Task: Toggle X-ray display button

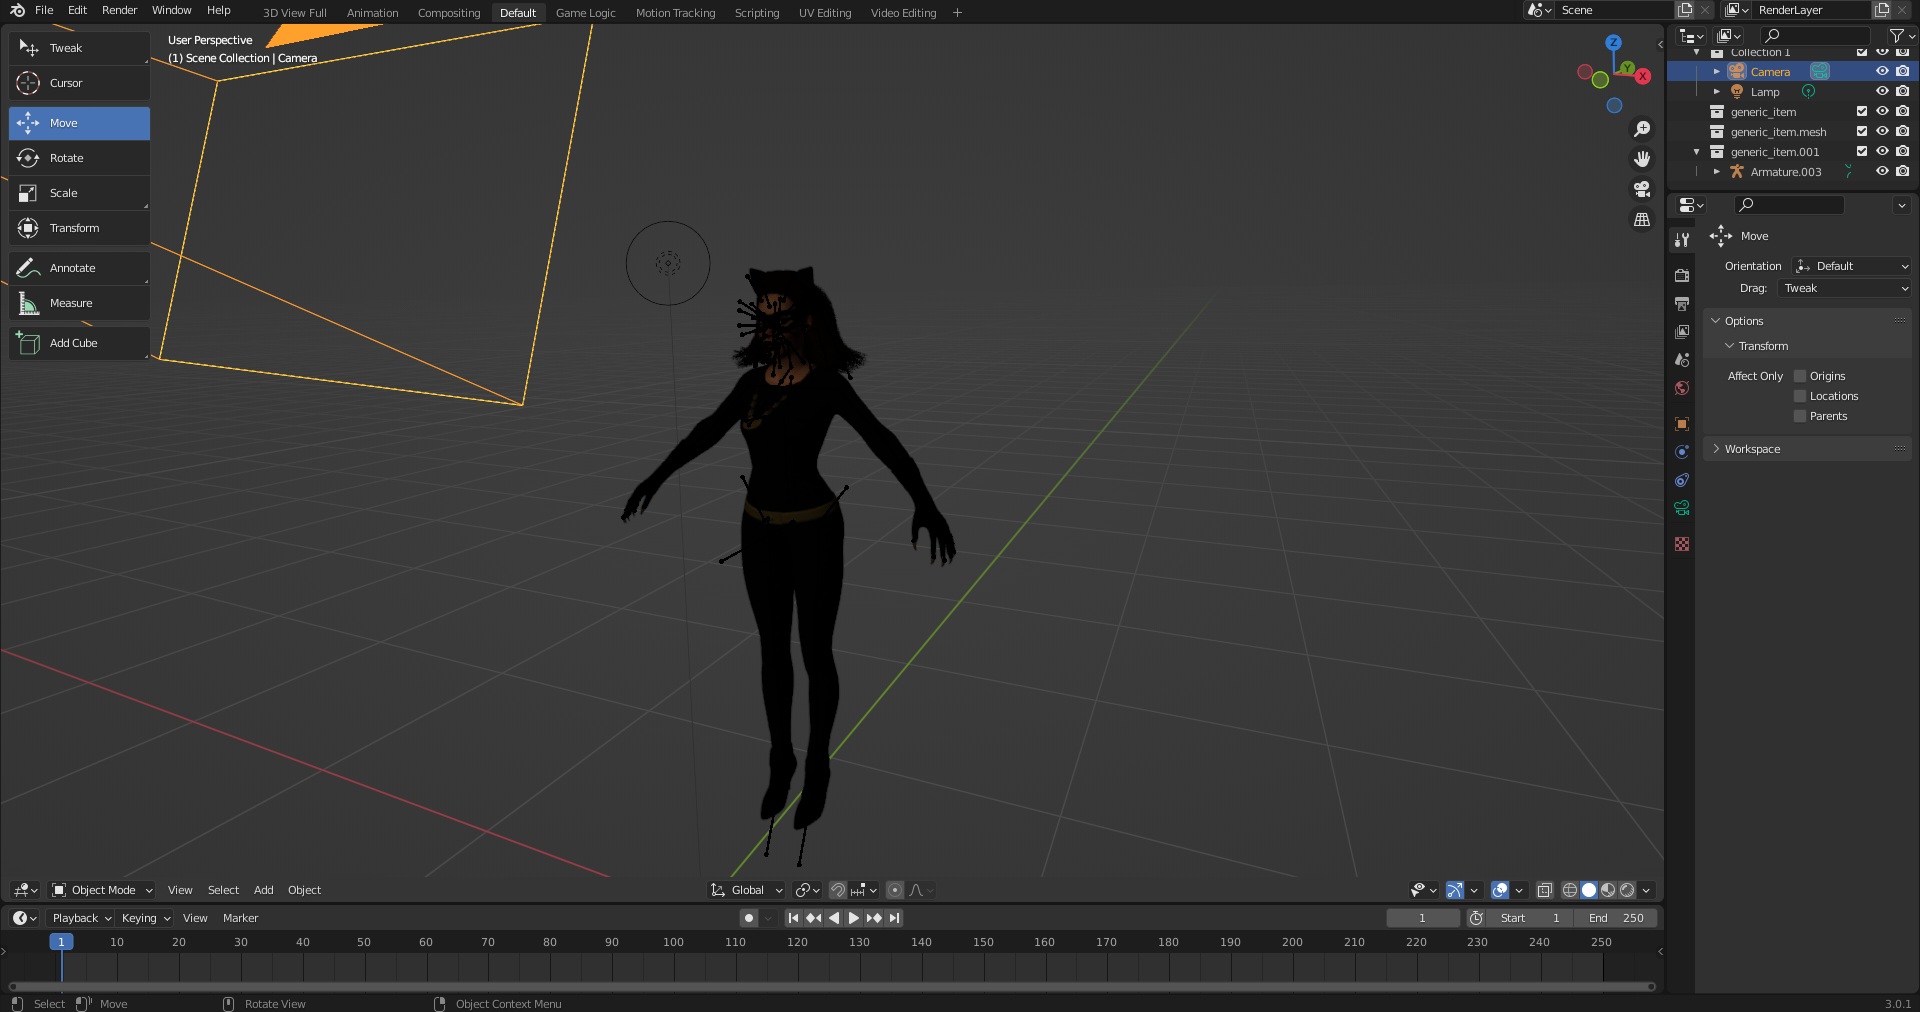Action: pyautogui.click(x=1544, y=890)
